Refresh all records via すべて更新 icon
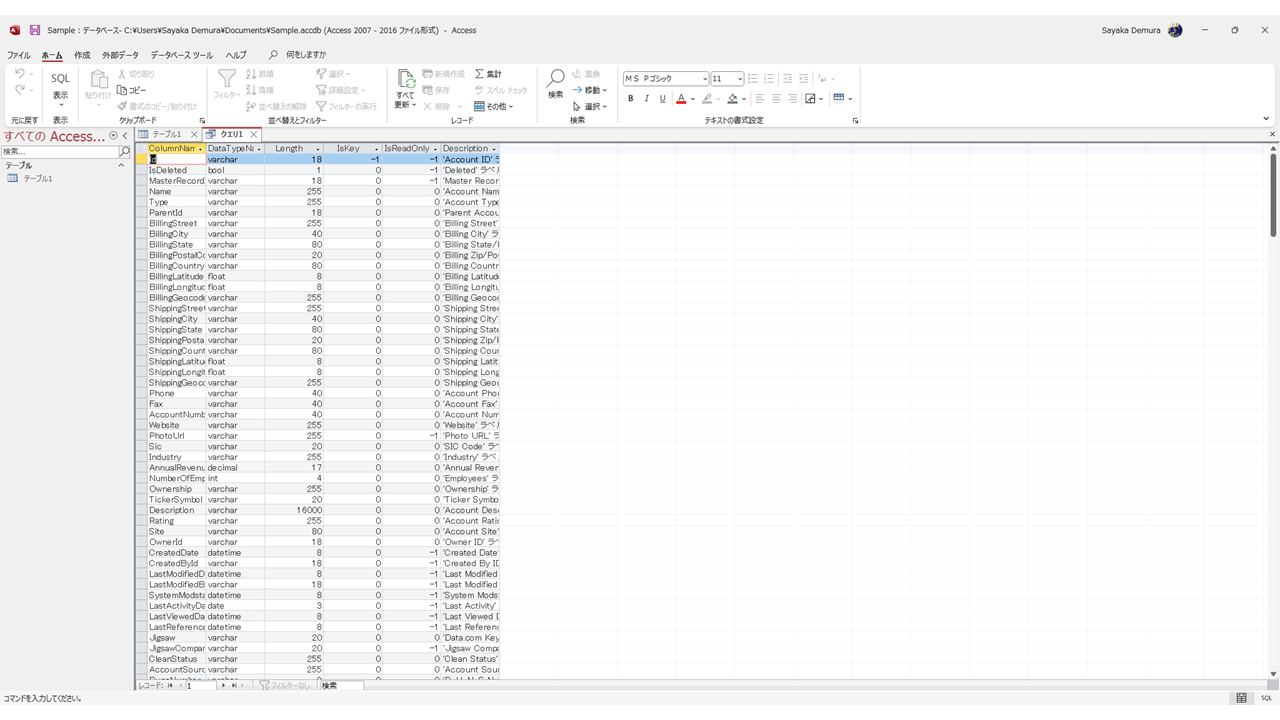 [404, 80]
